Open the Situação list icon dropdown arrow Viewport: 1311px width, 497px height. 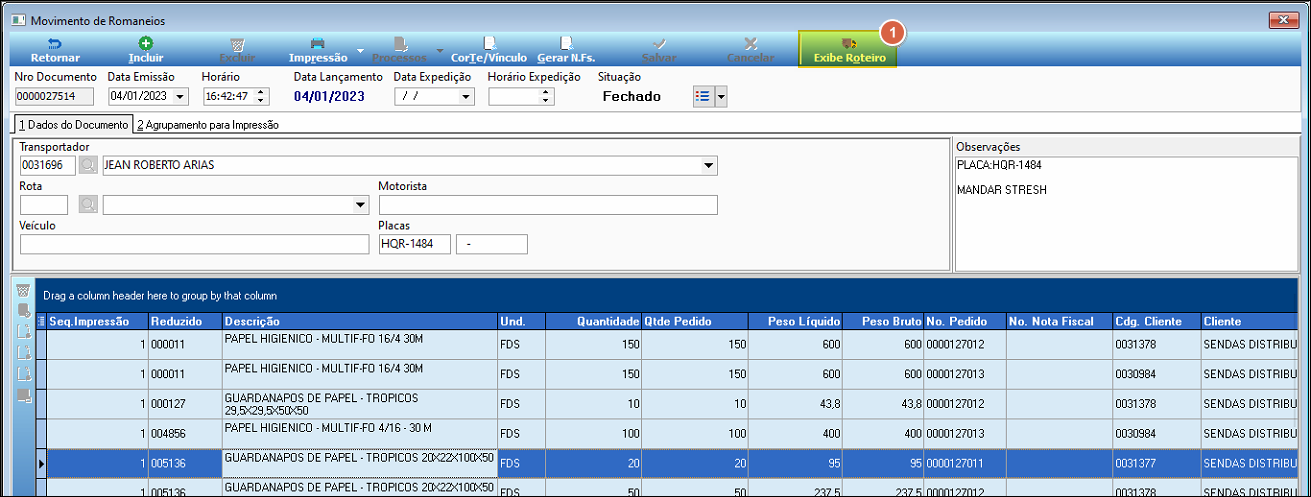click(x=720, y=96)
